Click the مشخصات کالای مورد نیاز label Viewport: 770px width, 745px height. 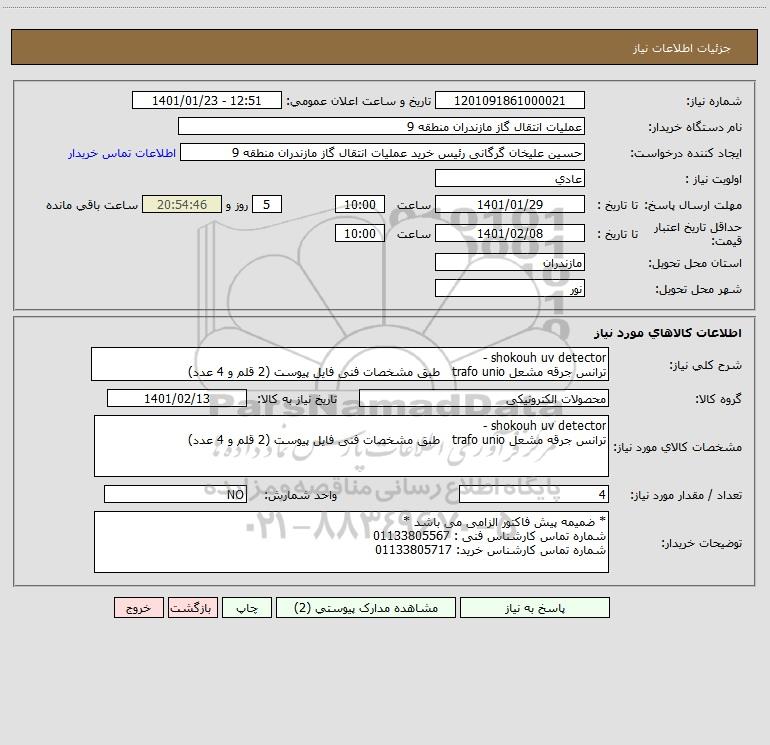tap(678, 447)
